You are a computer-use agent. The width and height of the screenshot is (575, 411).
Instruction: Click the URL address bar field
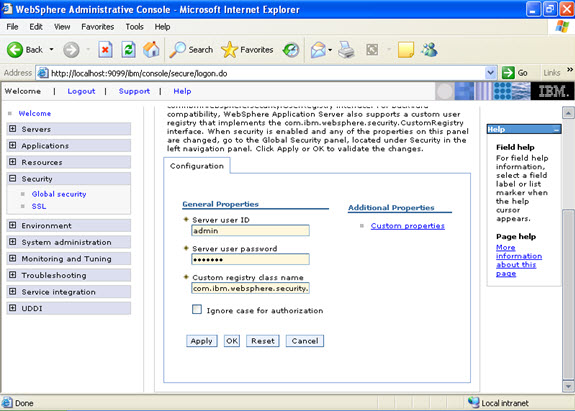pos(267,73)
